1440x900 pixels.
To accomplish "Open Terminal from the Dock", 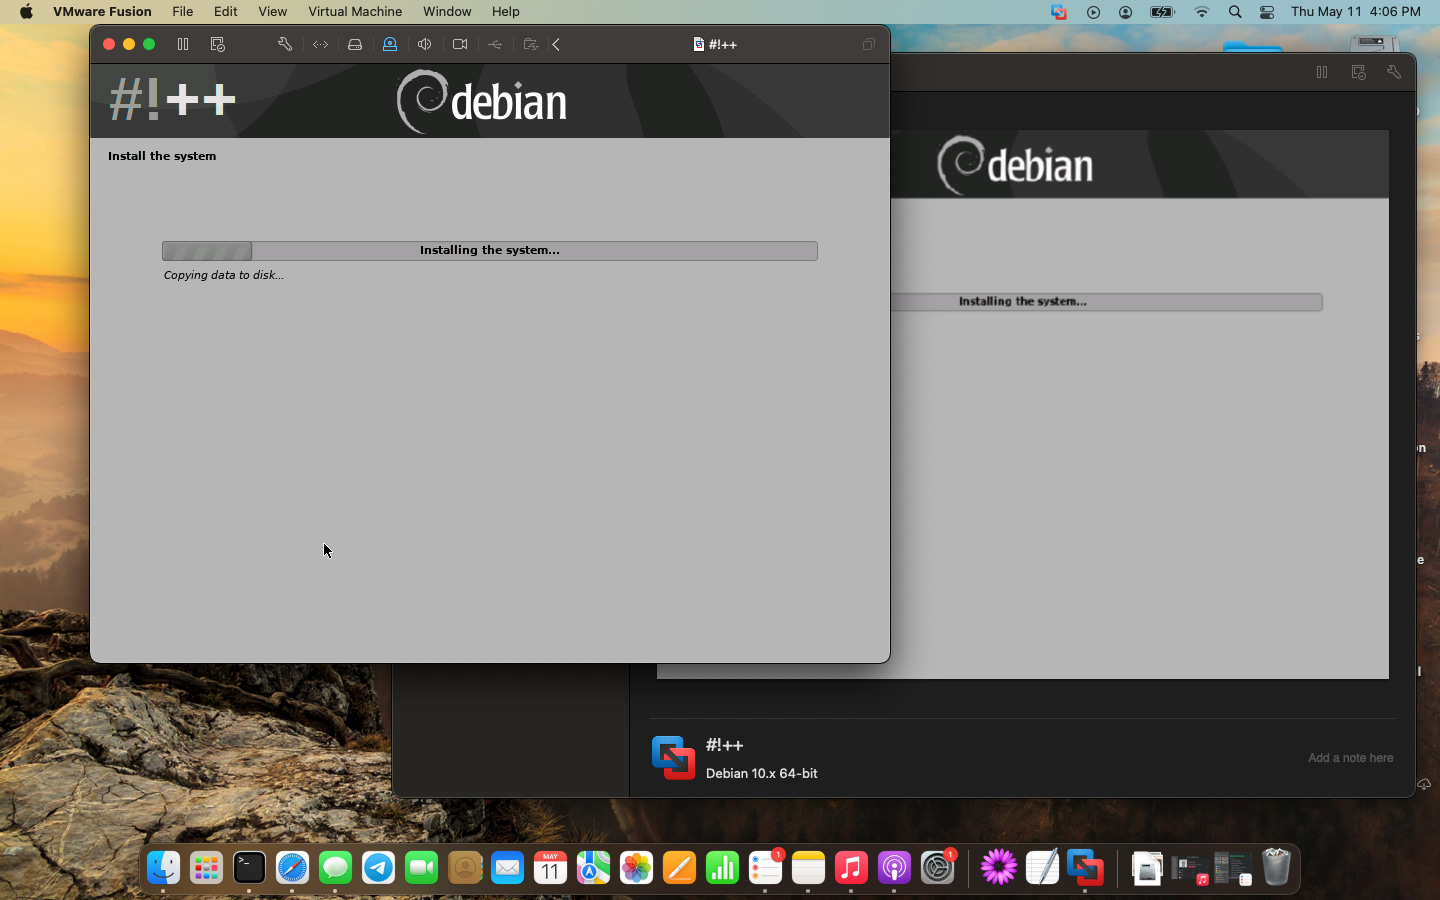I will (x=250, y=868).
